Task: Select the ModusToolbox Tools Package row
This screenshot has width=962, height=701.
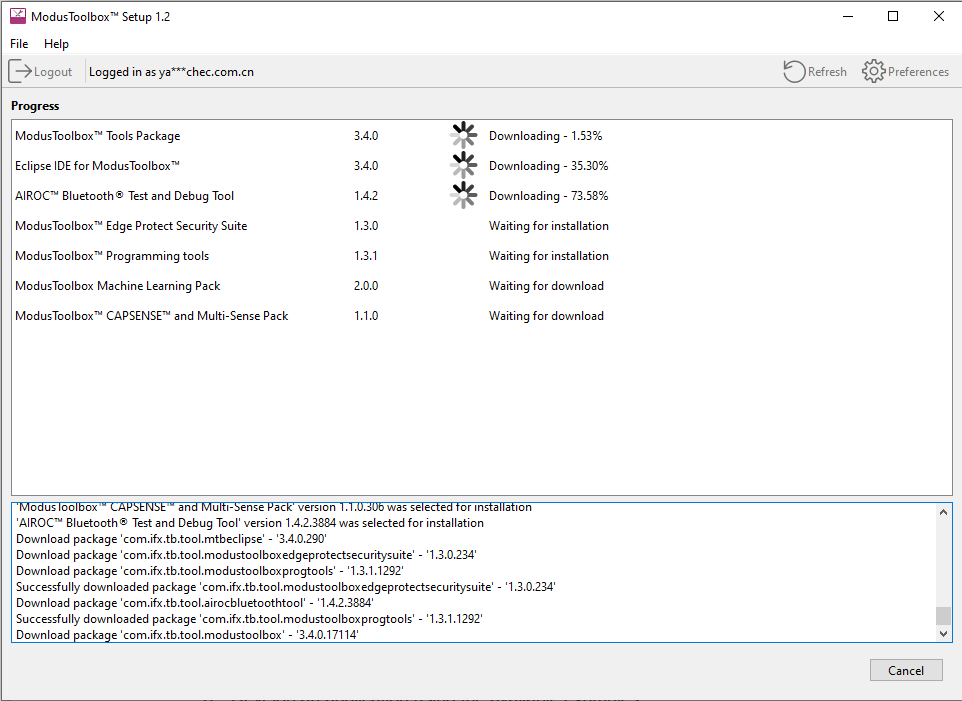Action: click(482, 136)
